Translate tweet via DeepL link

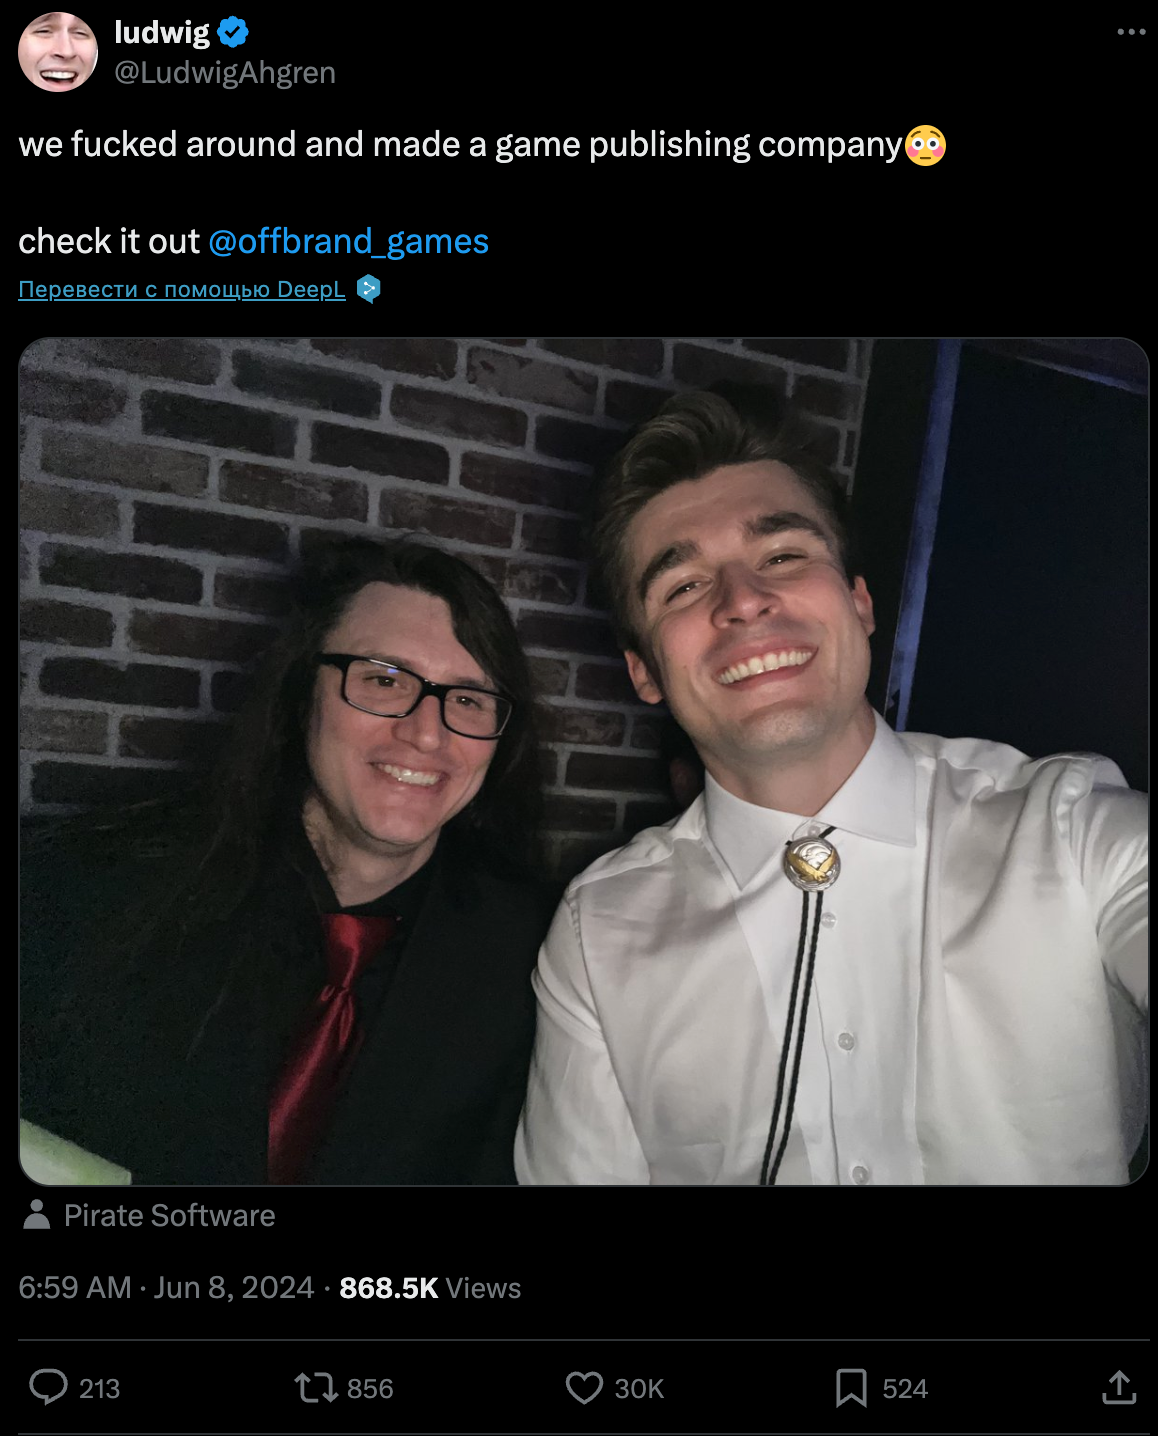tap(181, 289)
